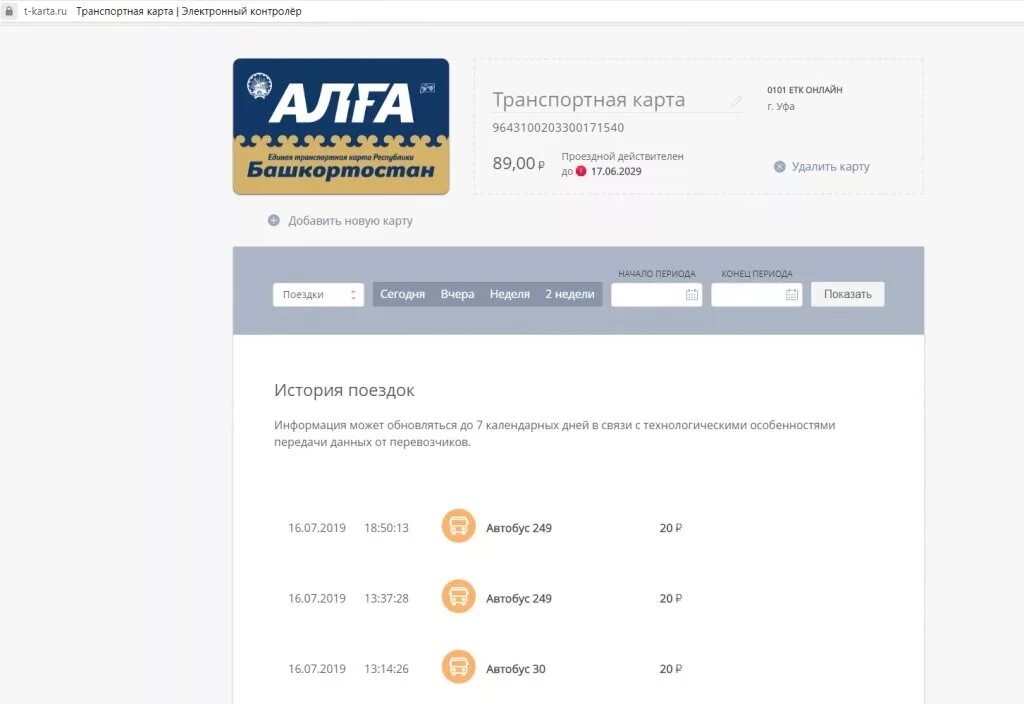
Task: Click the АЛFA Башкортостан card image
Action: tap(341, 127)
